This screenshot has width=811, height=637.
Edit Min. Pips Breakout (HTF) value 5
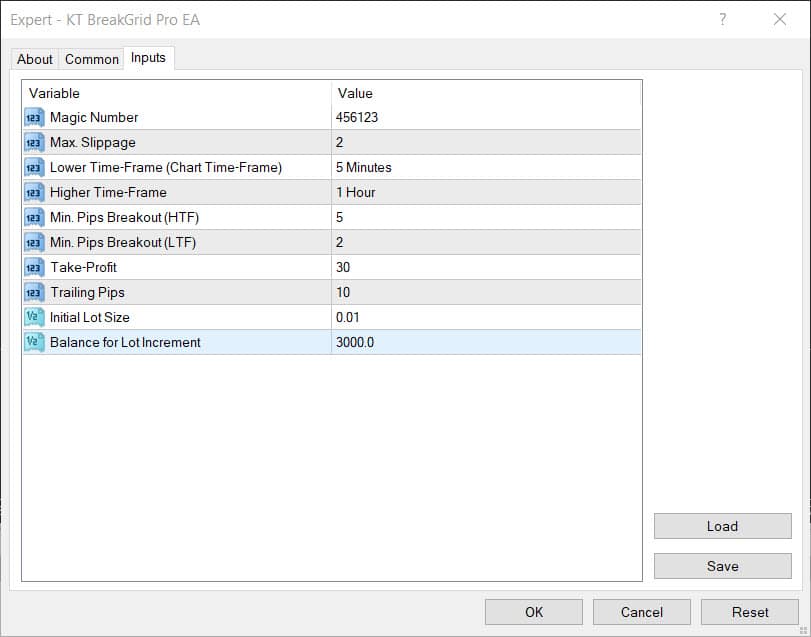click(486, 217)
